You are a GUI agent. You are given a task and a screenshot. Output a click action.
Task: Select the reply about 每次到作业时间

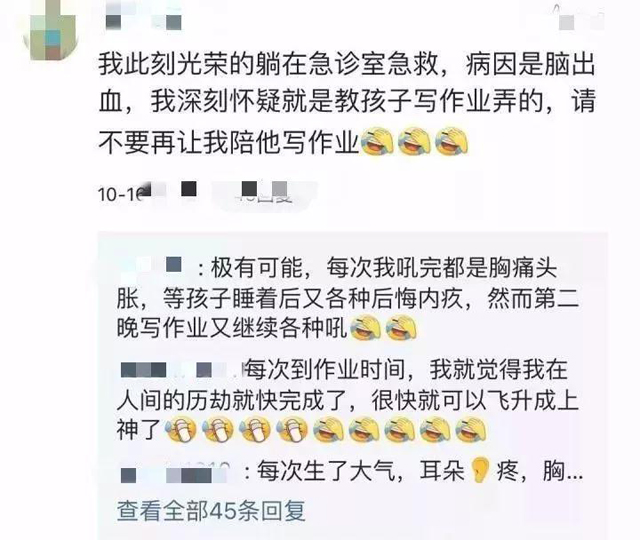coord(348,401)
